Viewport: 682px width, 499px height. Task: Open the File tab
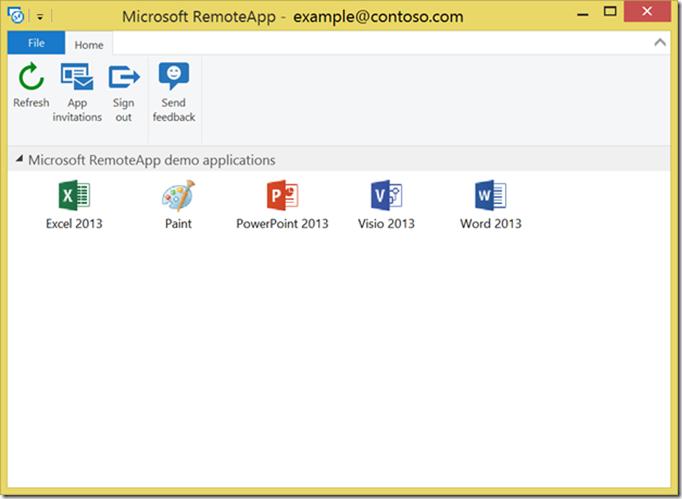click(x=36, y=43)
